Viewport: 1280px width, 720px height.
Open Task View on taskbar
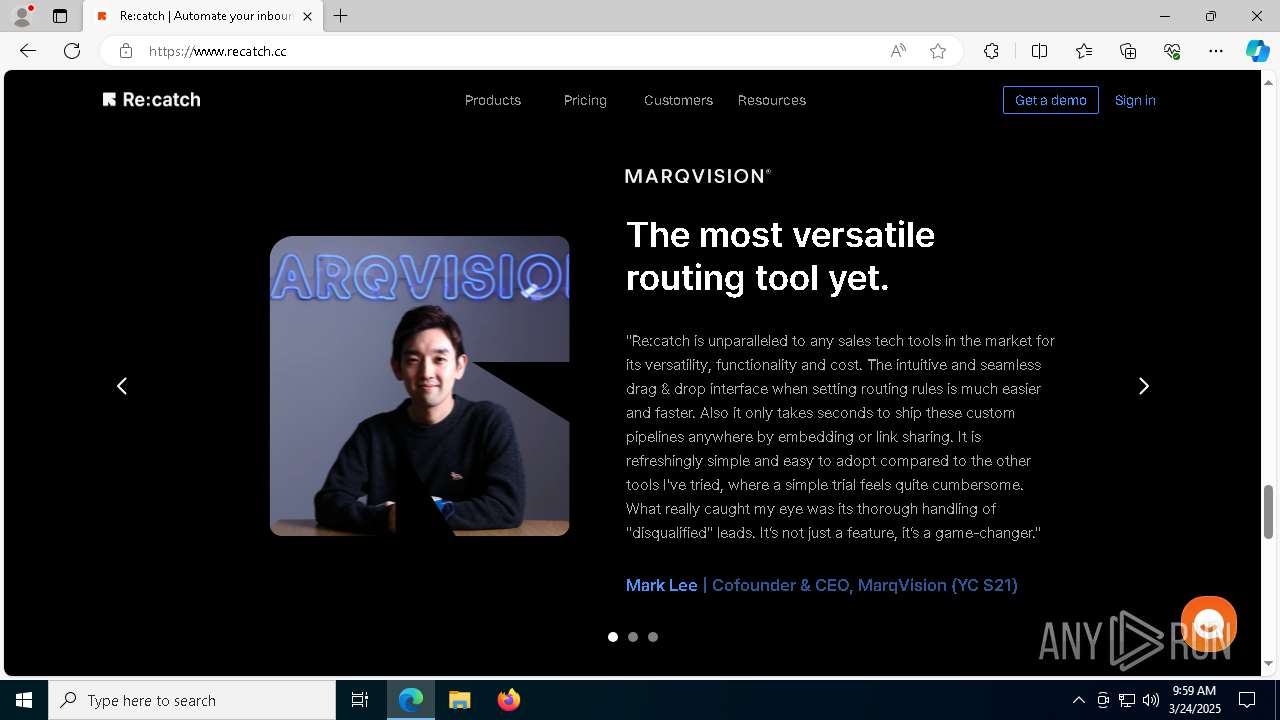(x=360, y=700)
